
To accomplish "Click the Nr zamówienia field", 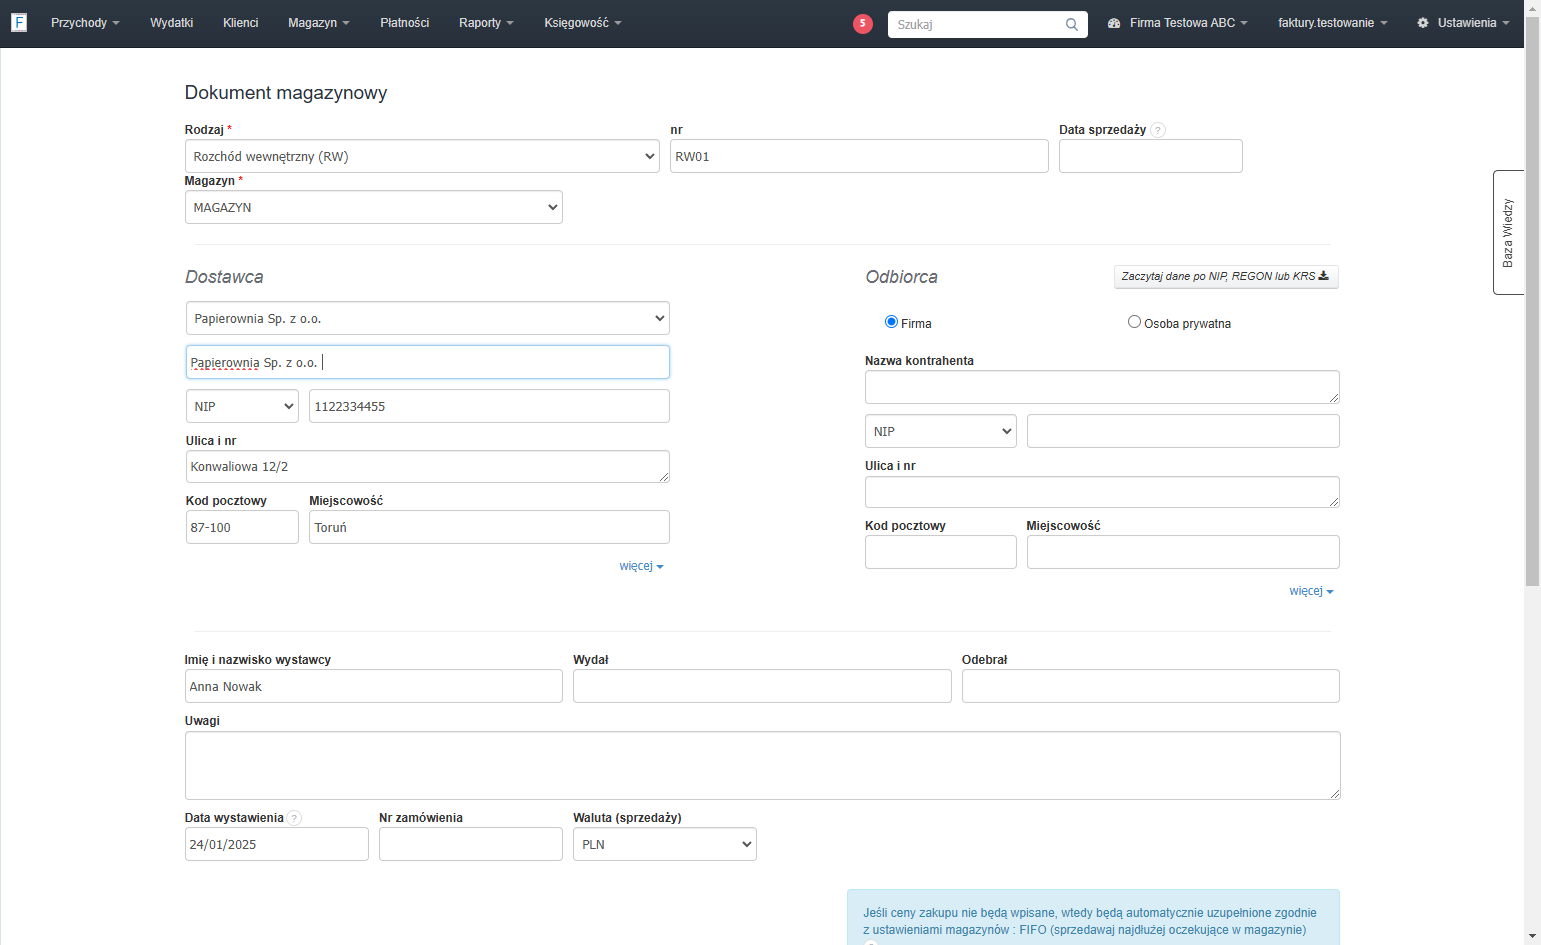I will point(471,844).
